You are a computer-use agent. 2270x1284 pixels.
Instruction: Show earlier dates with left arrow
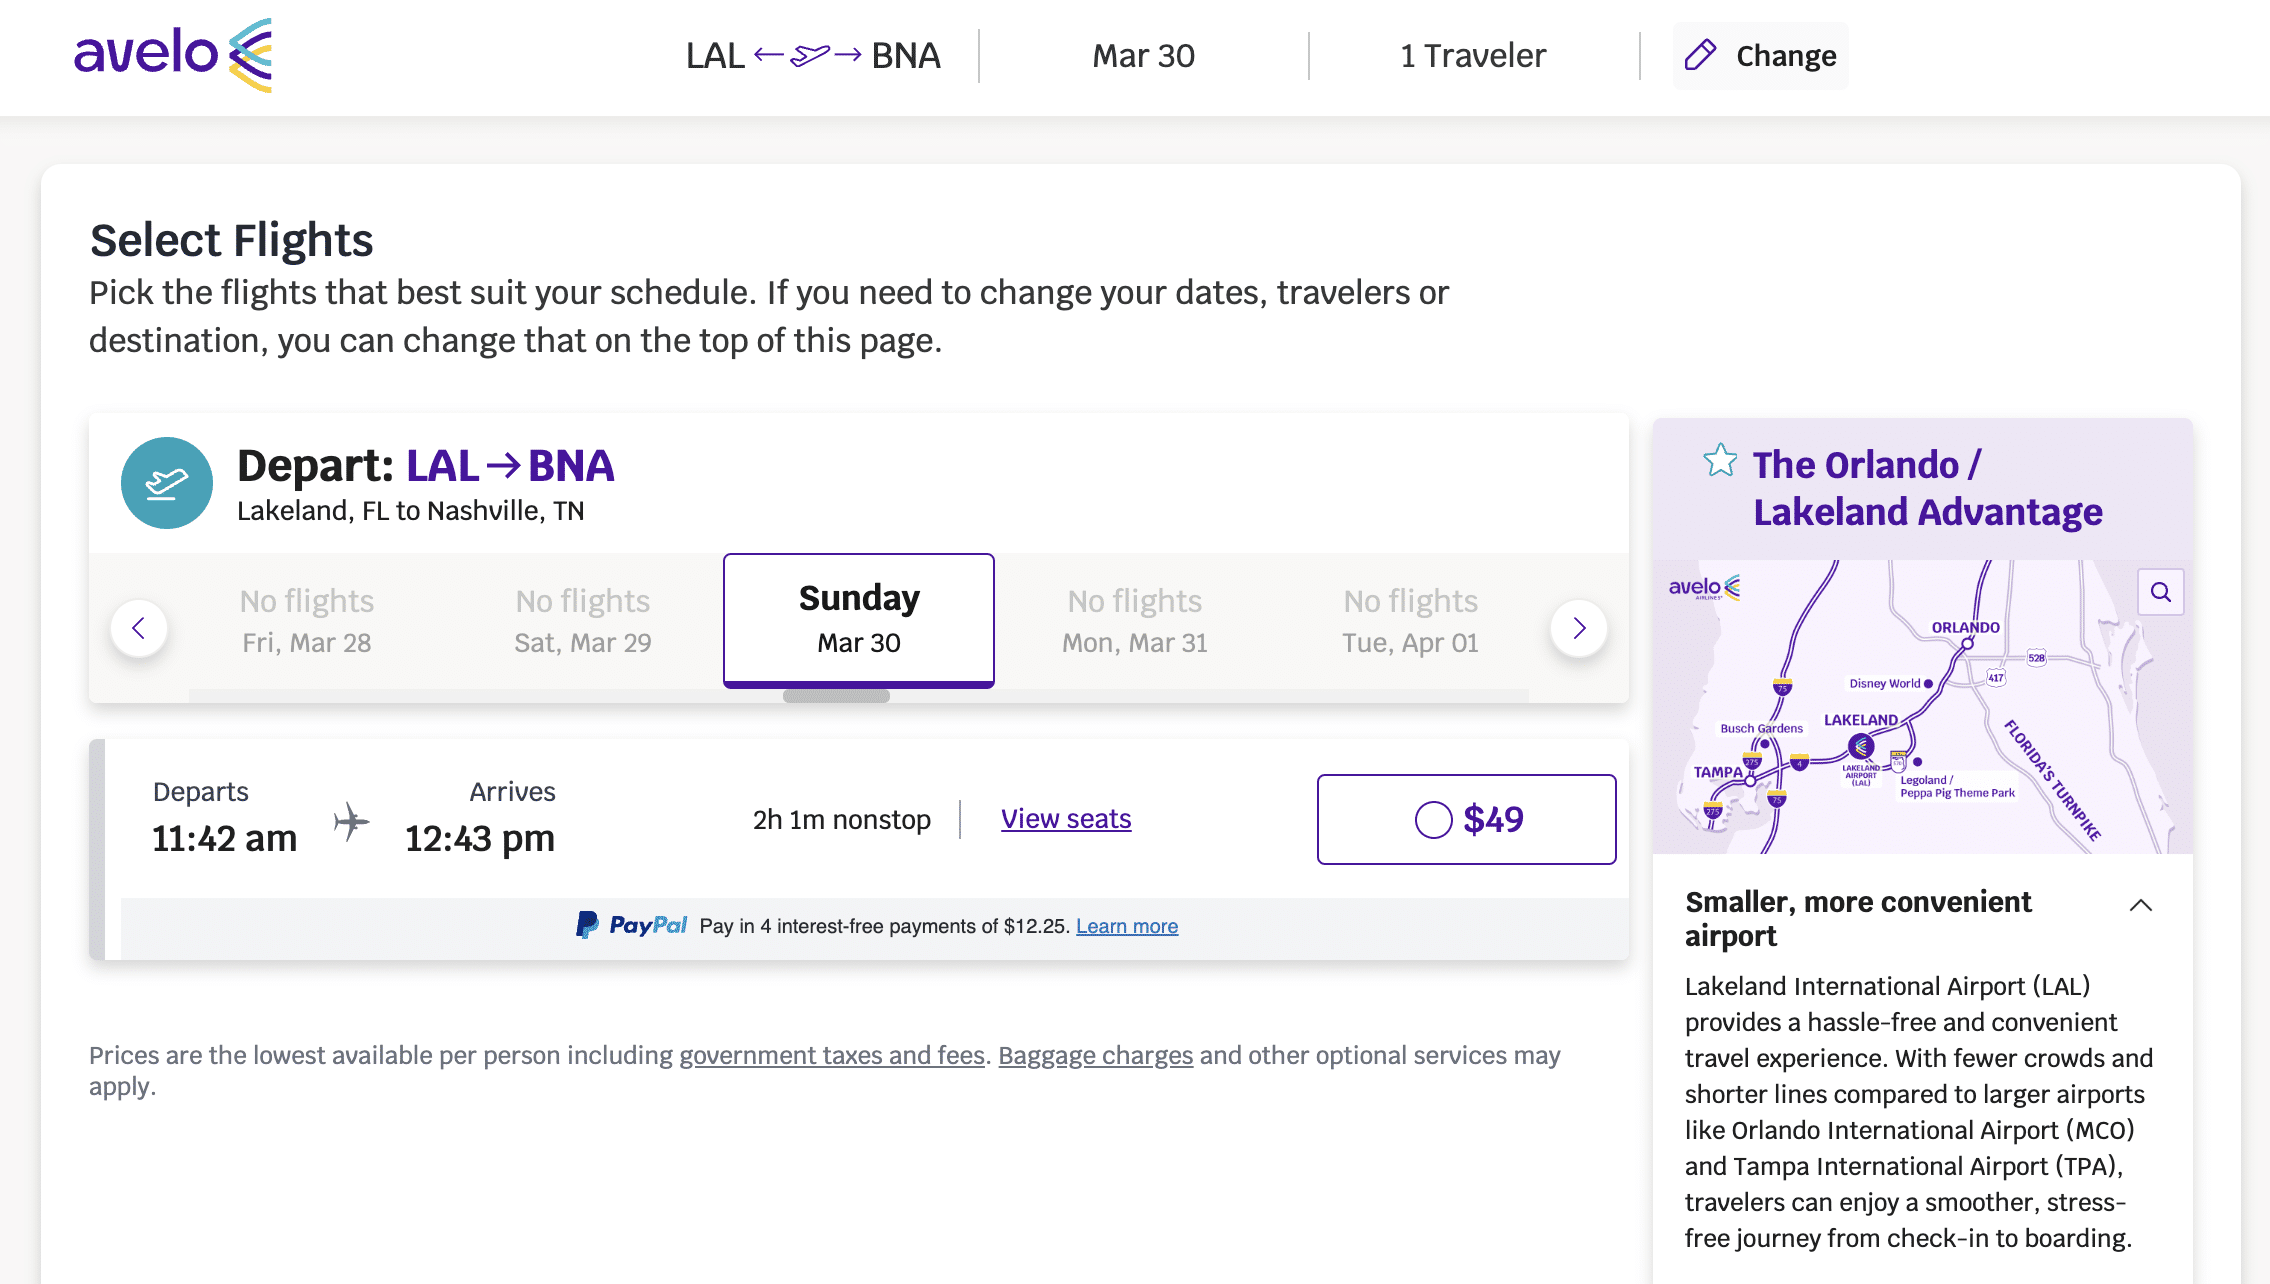point(139,628)
